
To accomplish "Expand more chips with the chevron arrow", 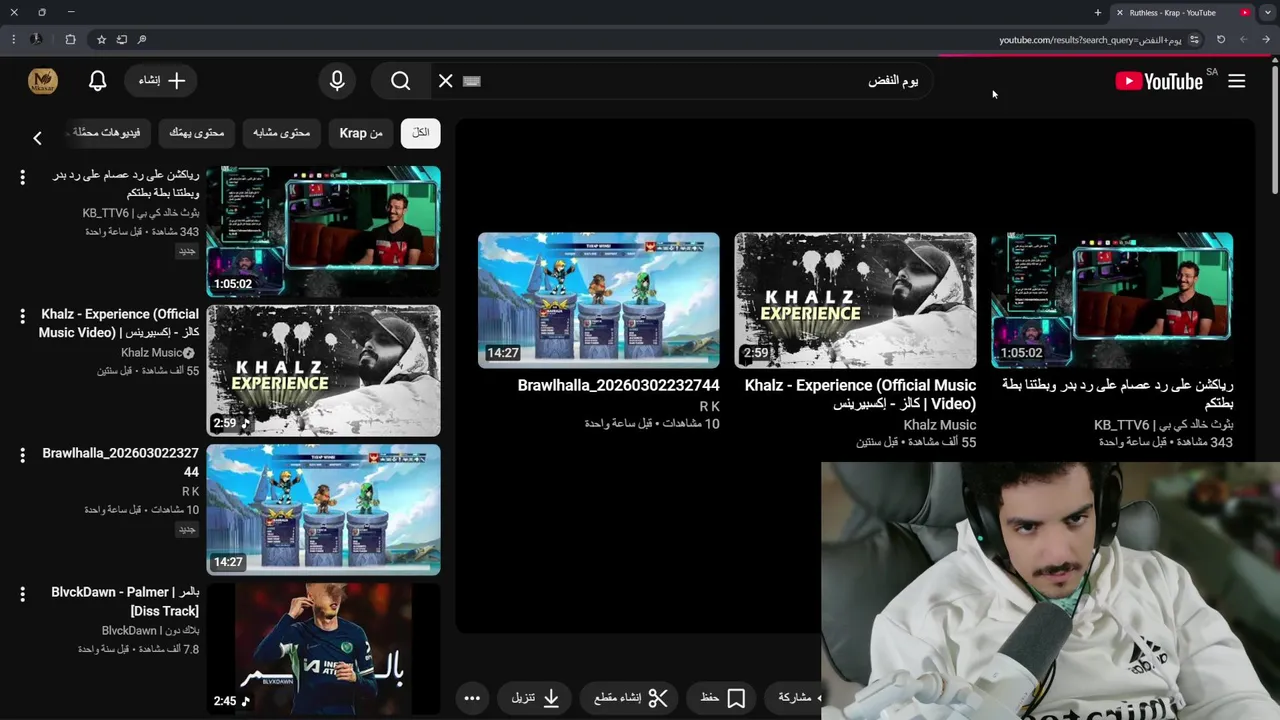I will [x=37, y=138].
